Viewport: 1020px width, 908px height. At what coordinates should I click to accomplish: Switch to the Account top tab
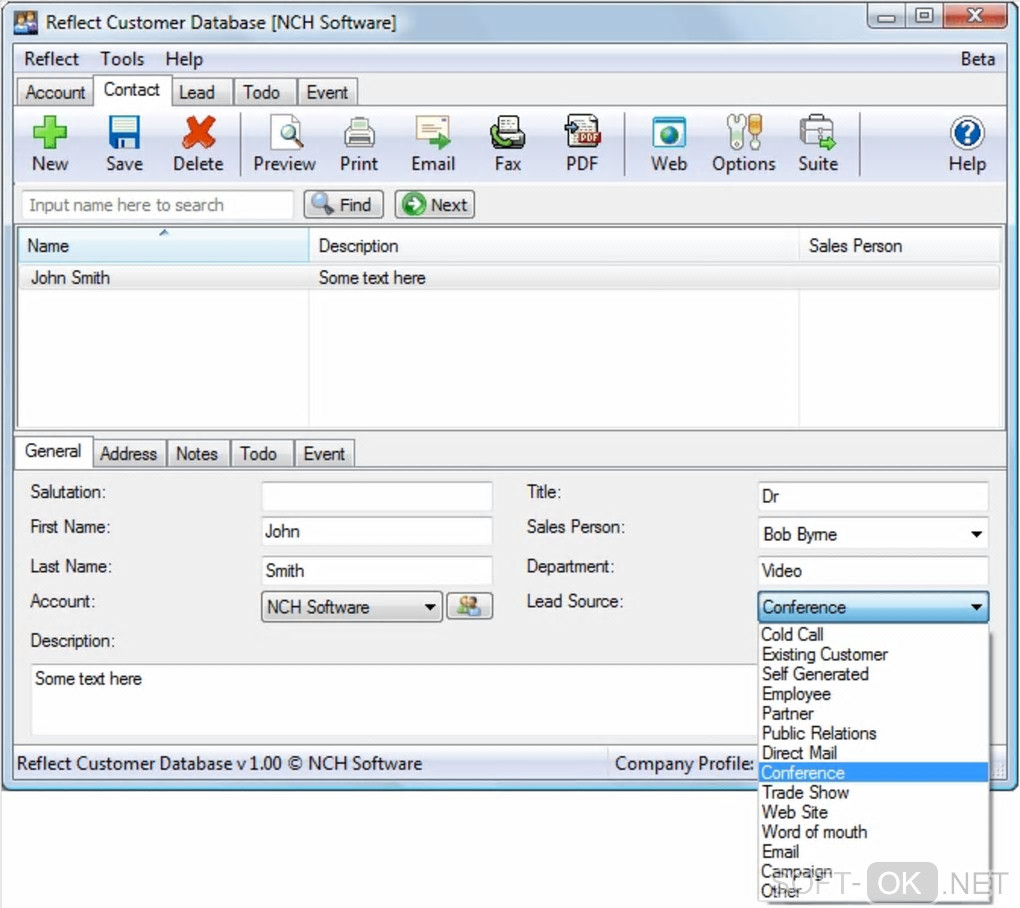point(55,92)
